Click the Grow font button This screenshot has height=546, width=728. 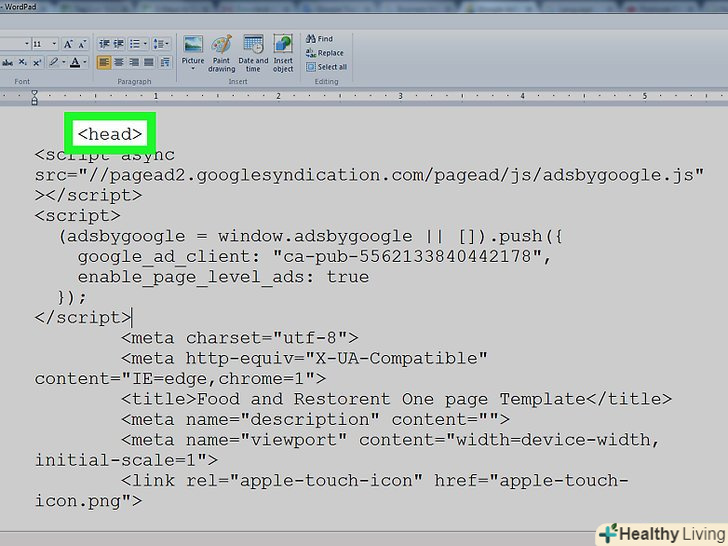(68, 44)
